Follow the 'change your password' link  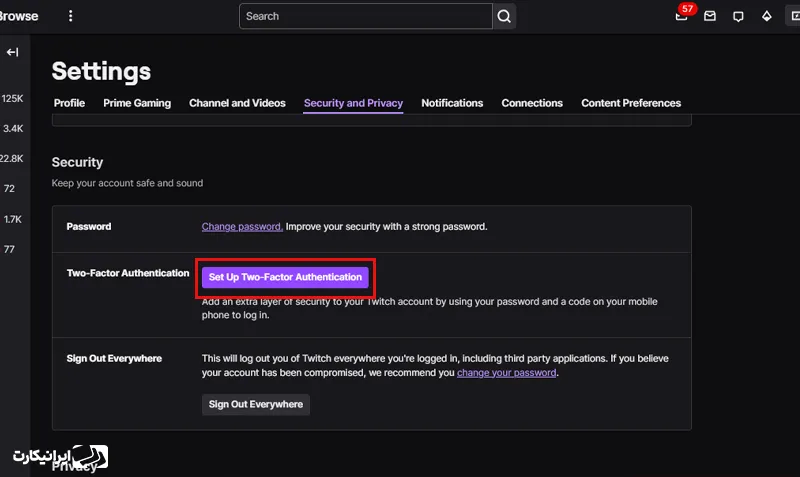click(506, 373)
